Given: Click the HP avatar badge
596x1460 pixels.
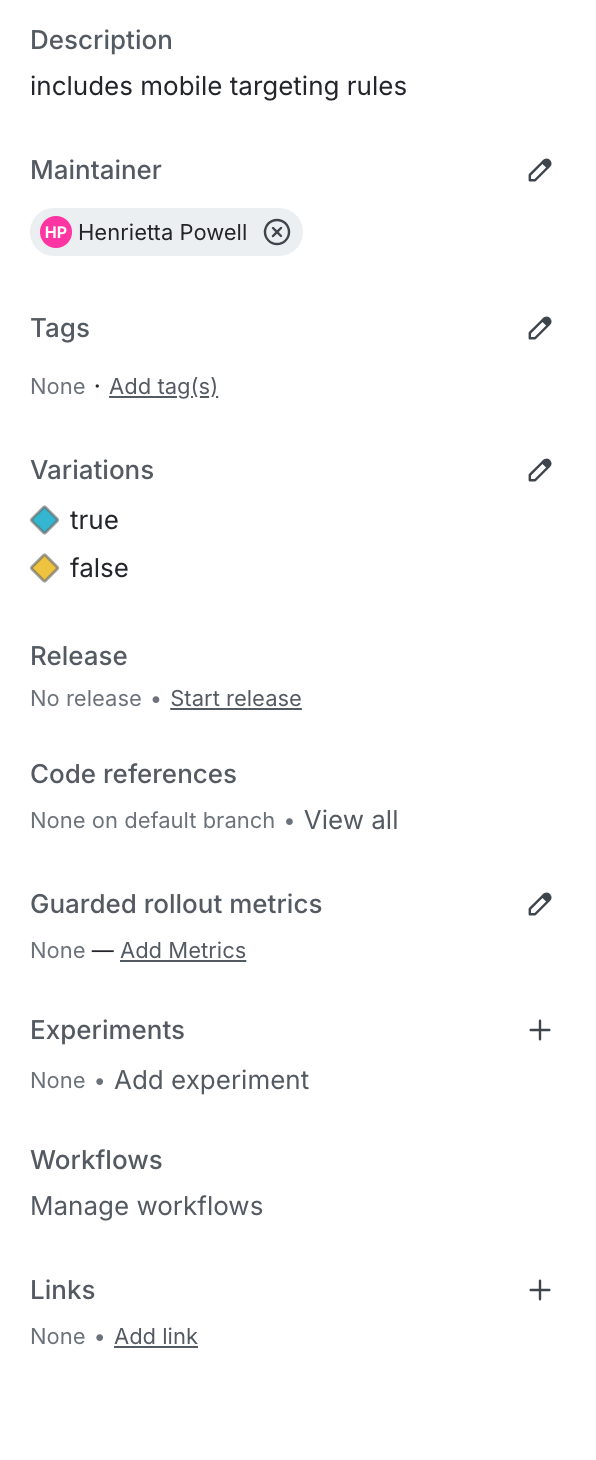Looking at the screenshot, I should (x=55, y=231).
